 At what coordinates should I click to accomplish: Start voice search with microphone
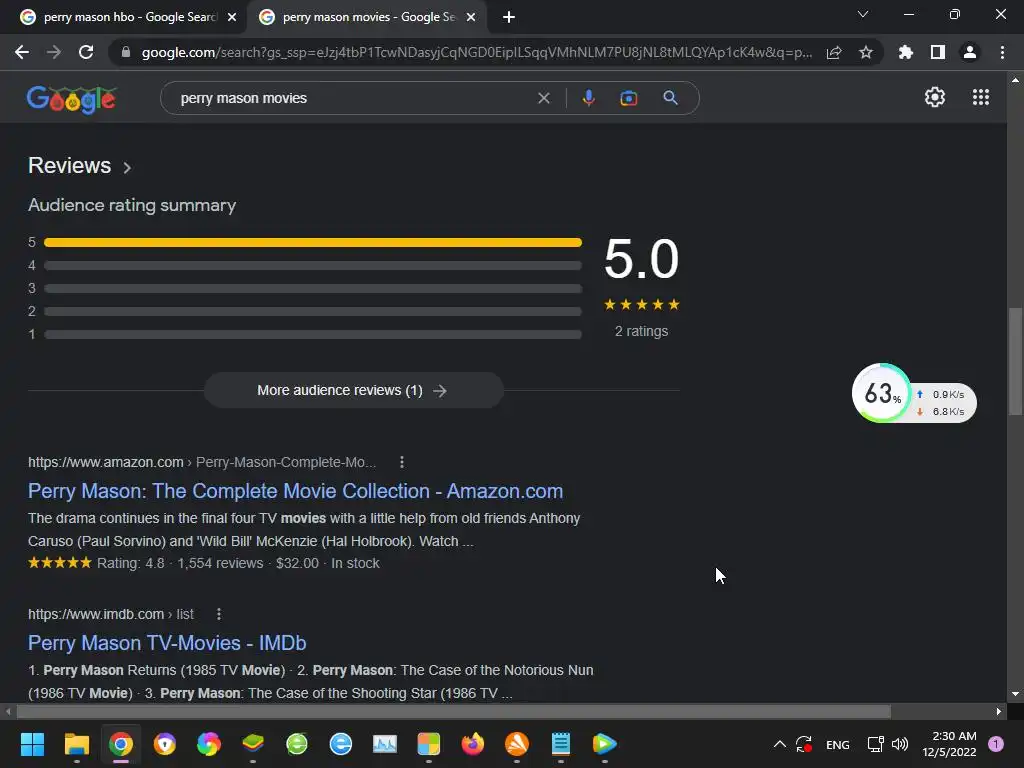coord(588,98)
